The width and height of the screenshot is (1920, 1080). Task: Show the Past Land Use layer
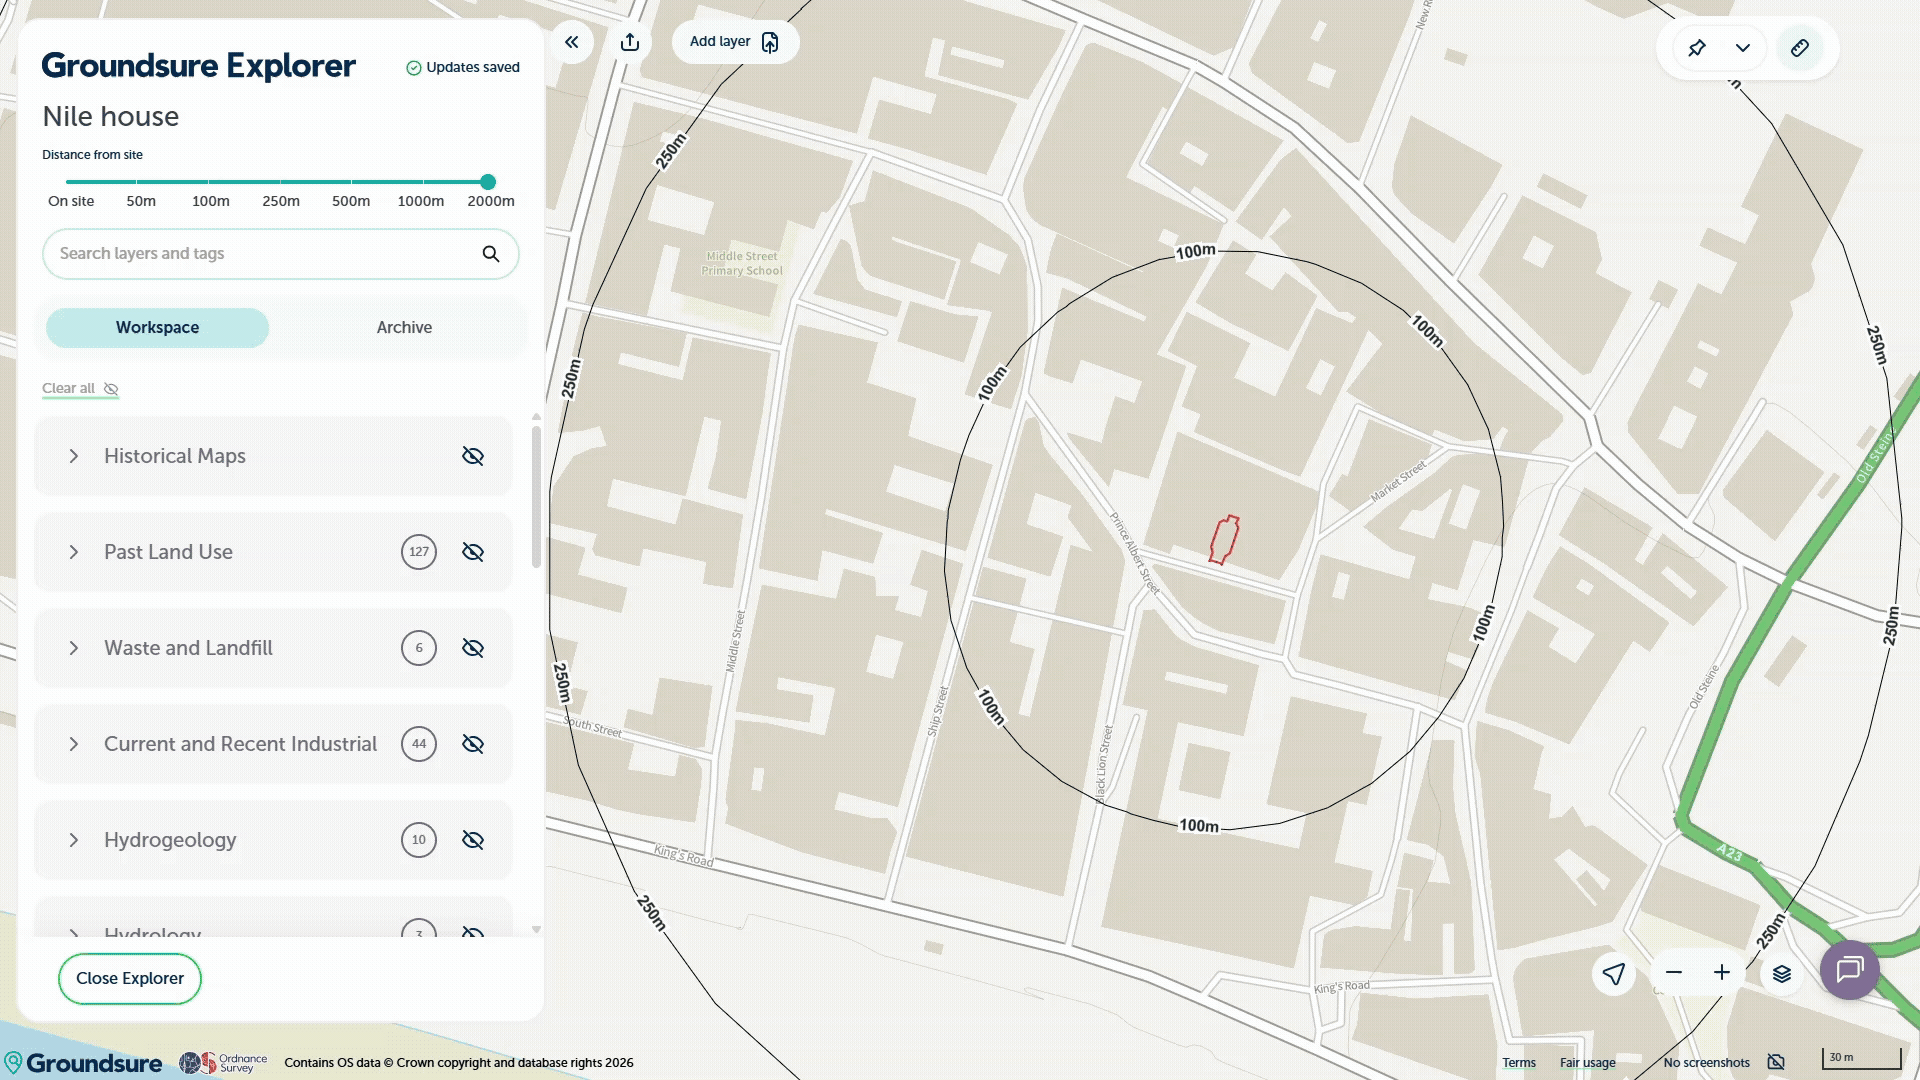[x=473, y=552]
